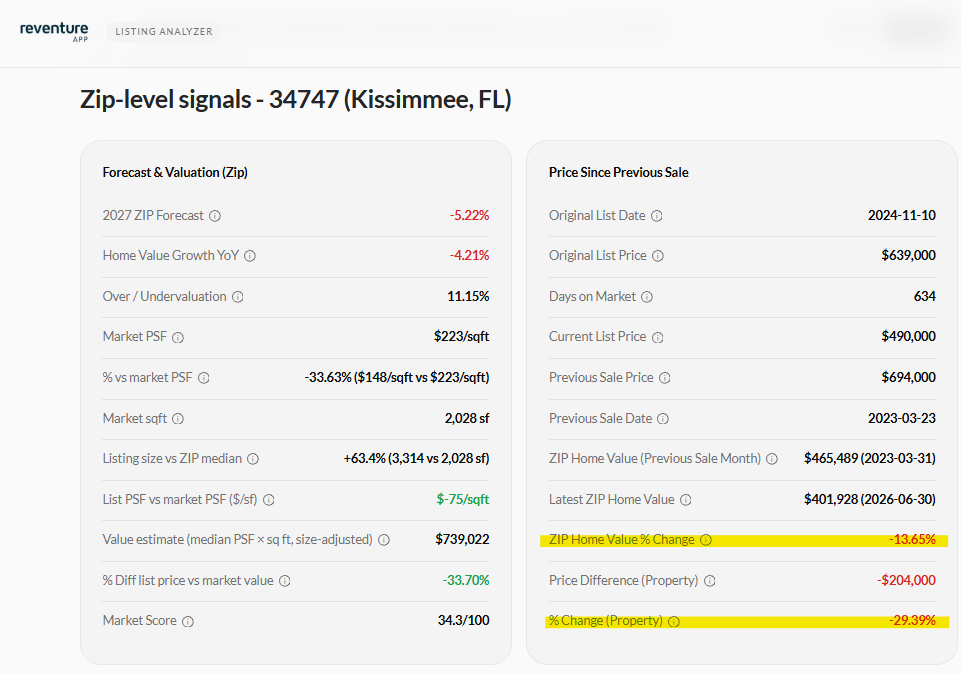Click % Diff list price vs market value info icon
Viewport: 961px width, 674px height.
coord(284,581)
